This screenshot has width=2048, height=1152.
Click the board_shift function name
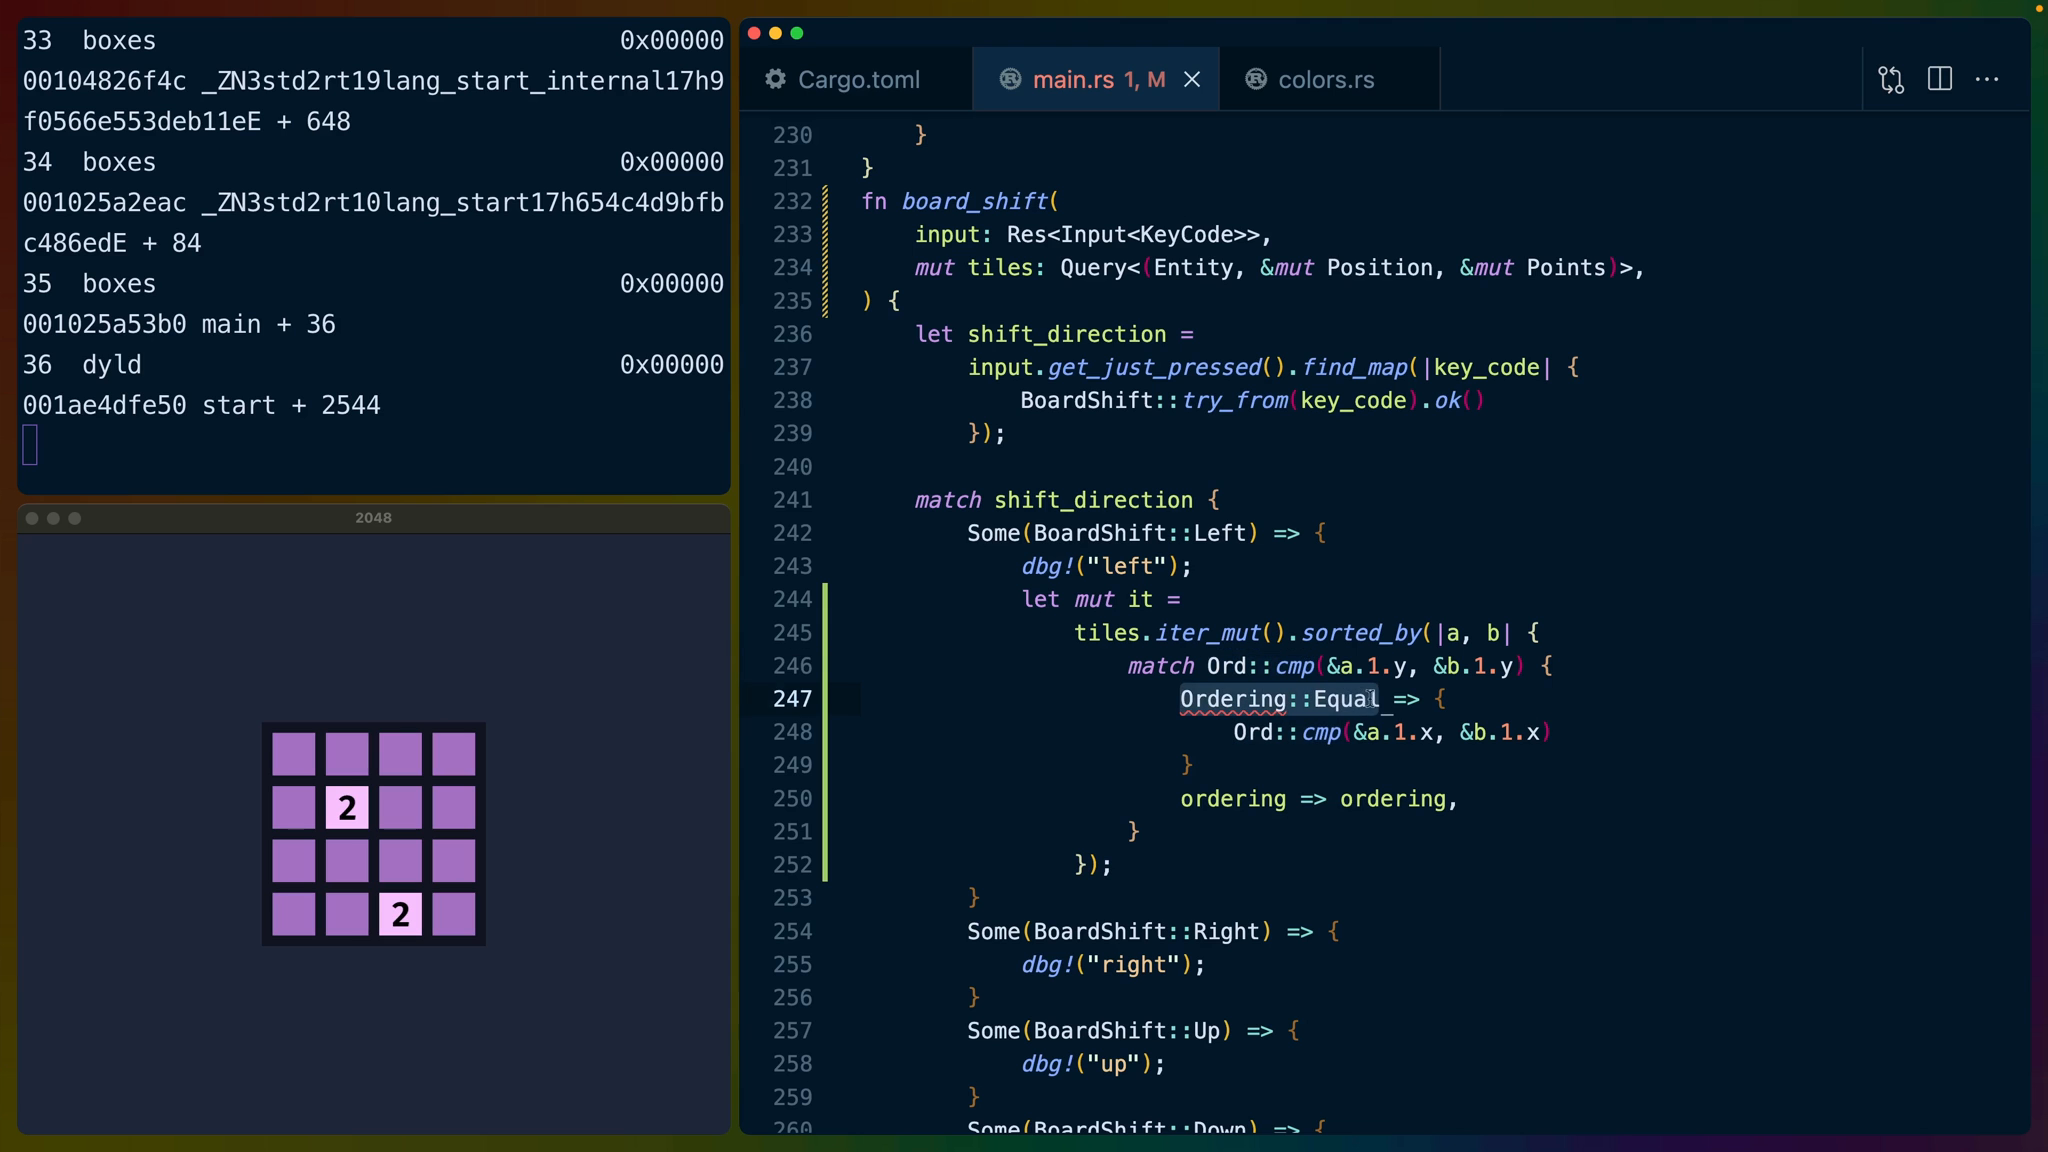pos(974,201)
